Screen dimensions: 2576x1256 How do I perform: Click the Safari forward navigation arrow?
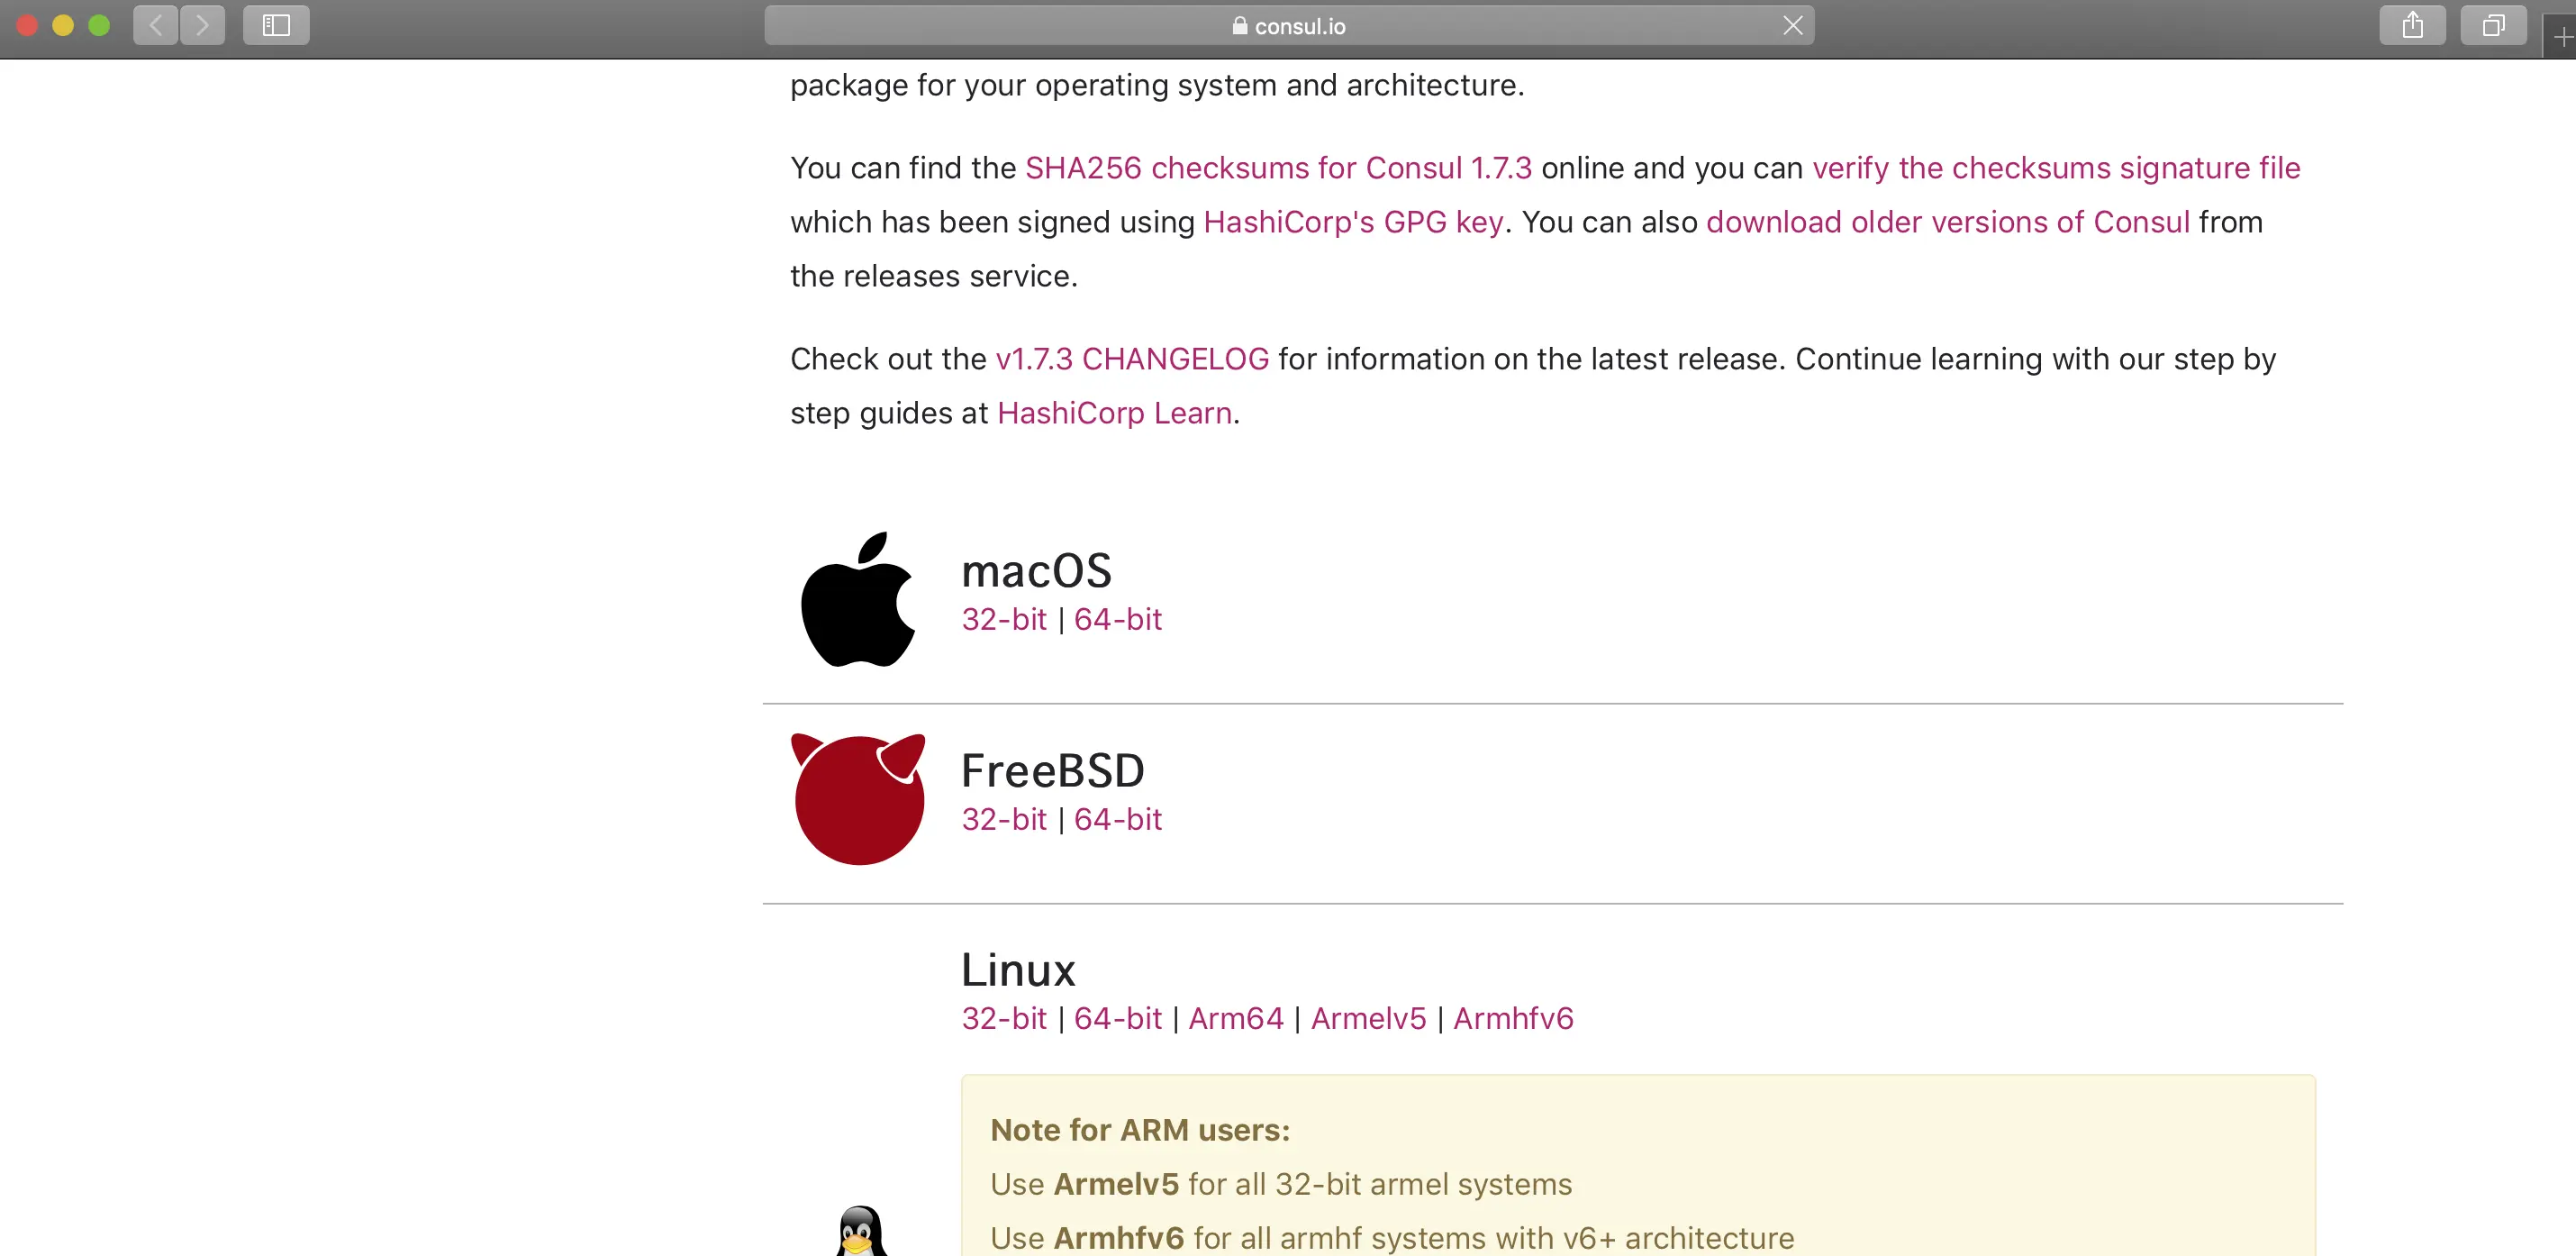point(202,25)
